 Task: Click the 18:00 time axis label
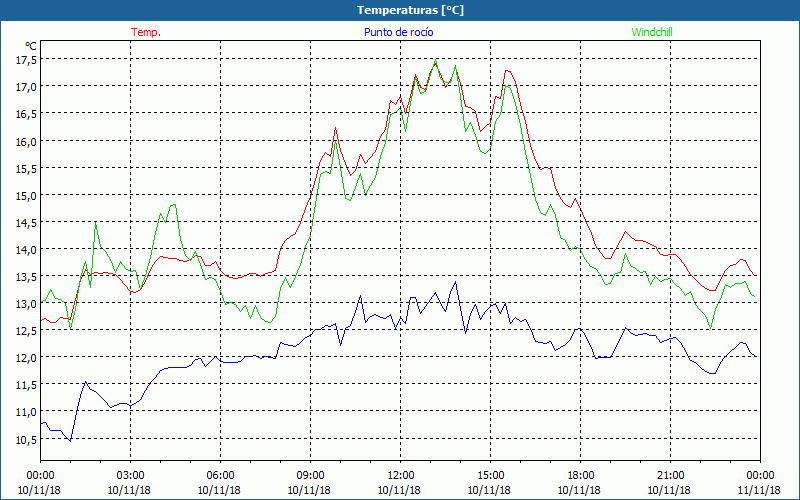click(580, 476)
